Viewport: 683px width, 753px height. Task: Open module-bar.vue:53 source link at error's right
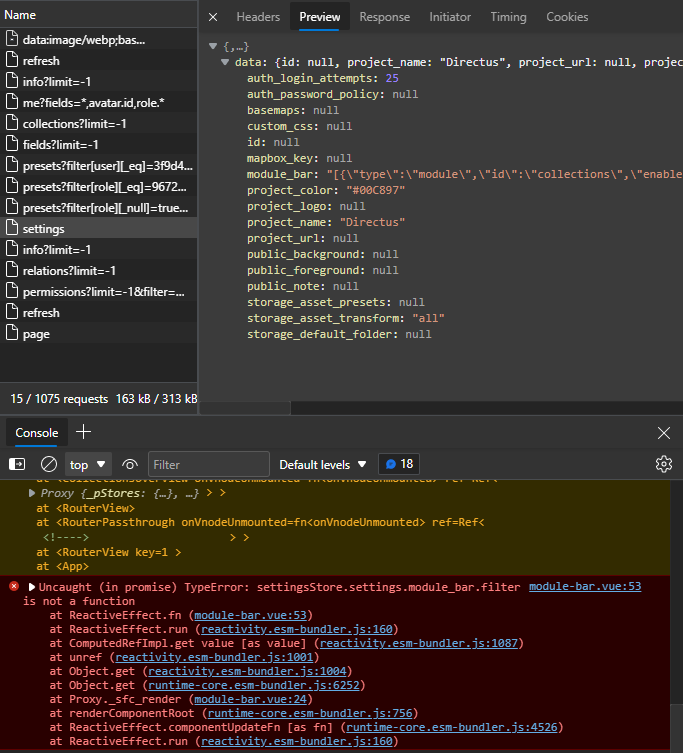tap(585, 586)
